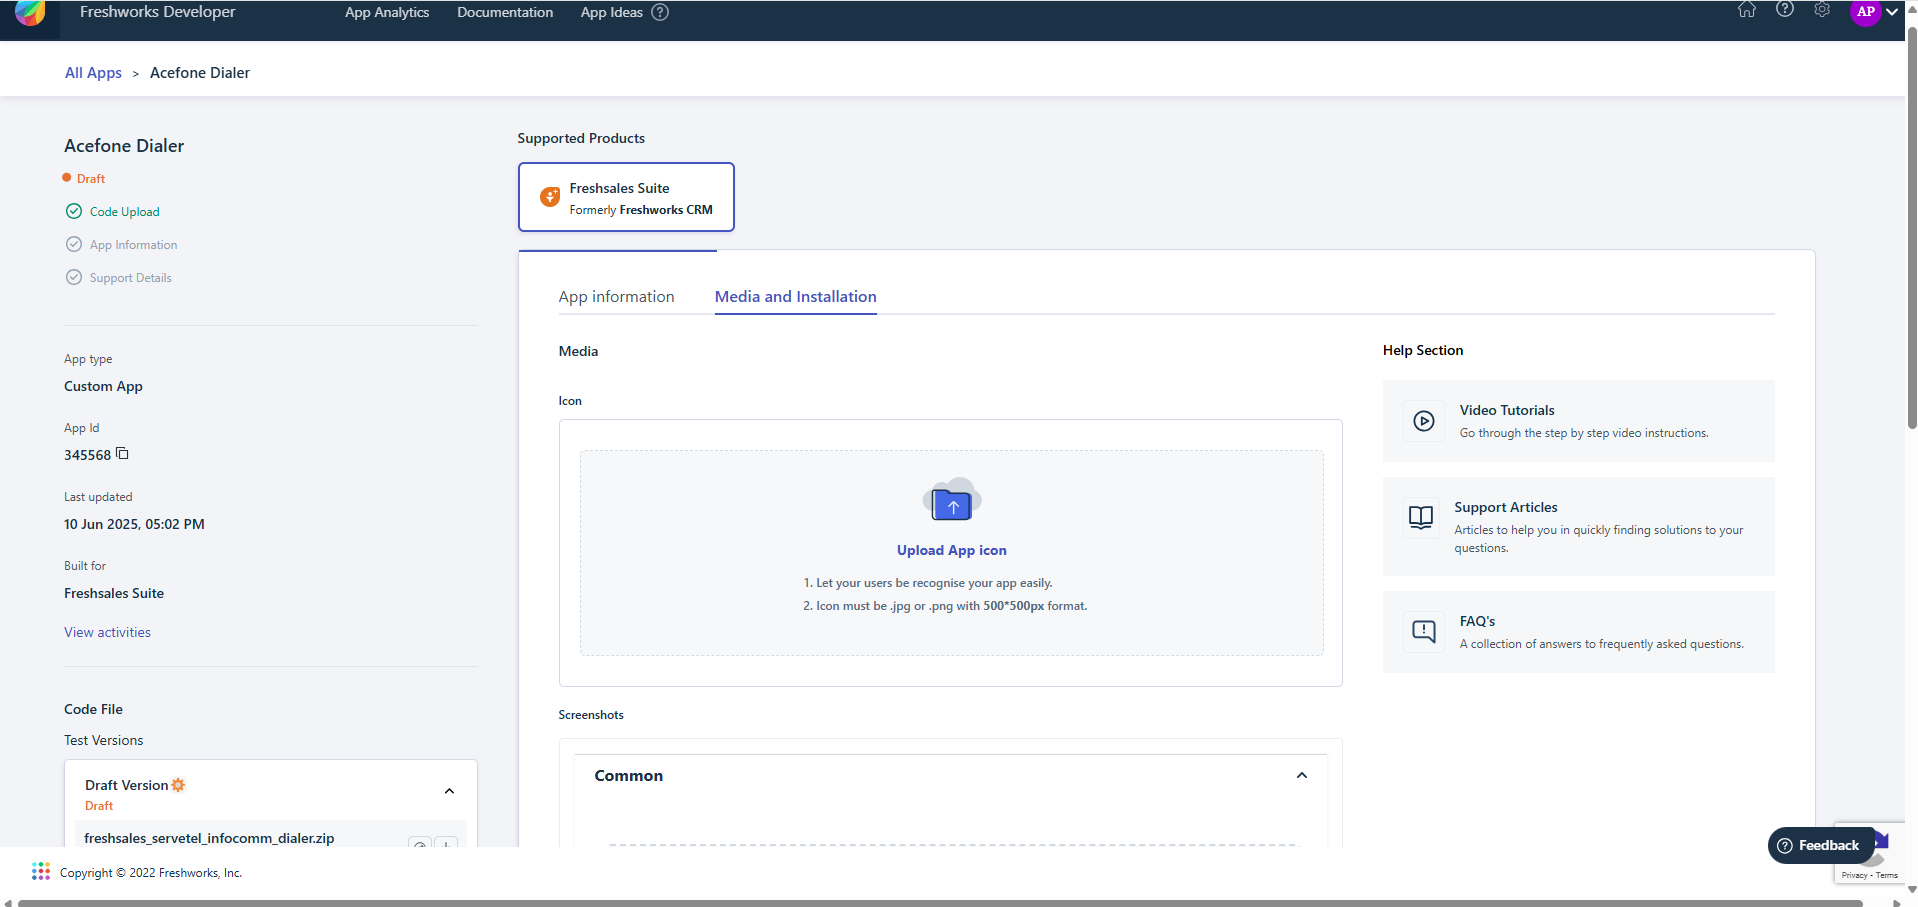This screenshot has height=907, width=1918.
Task: Click the Support Details step check icon
Action: (74, 277)
